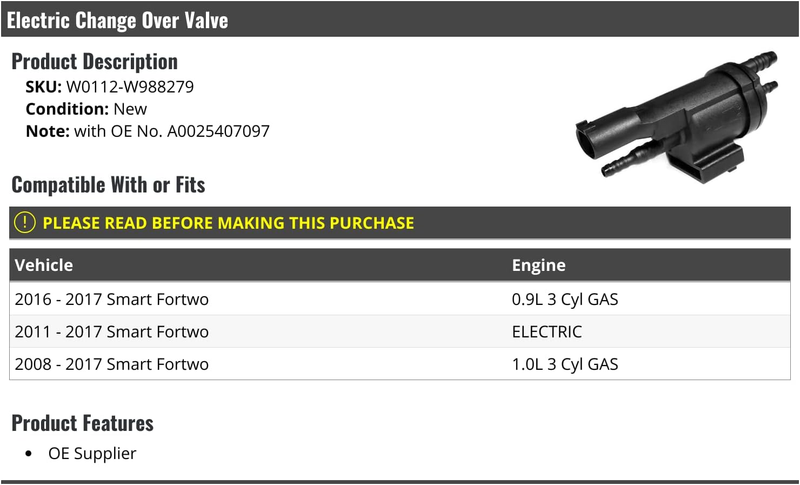Select the OE No. A0025407097 note

[147, 131]
